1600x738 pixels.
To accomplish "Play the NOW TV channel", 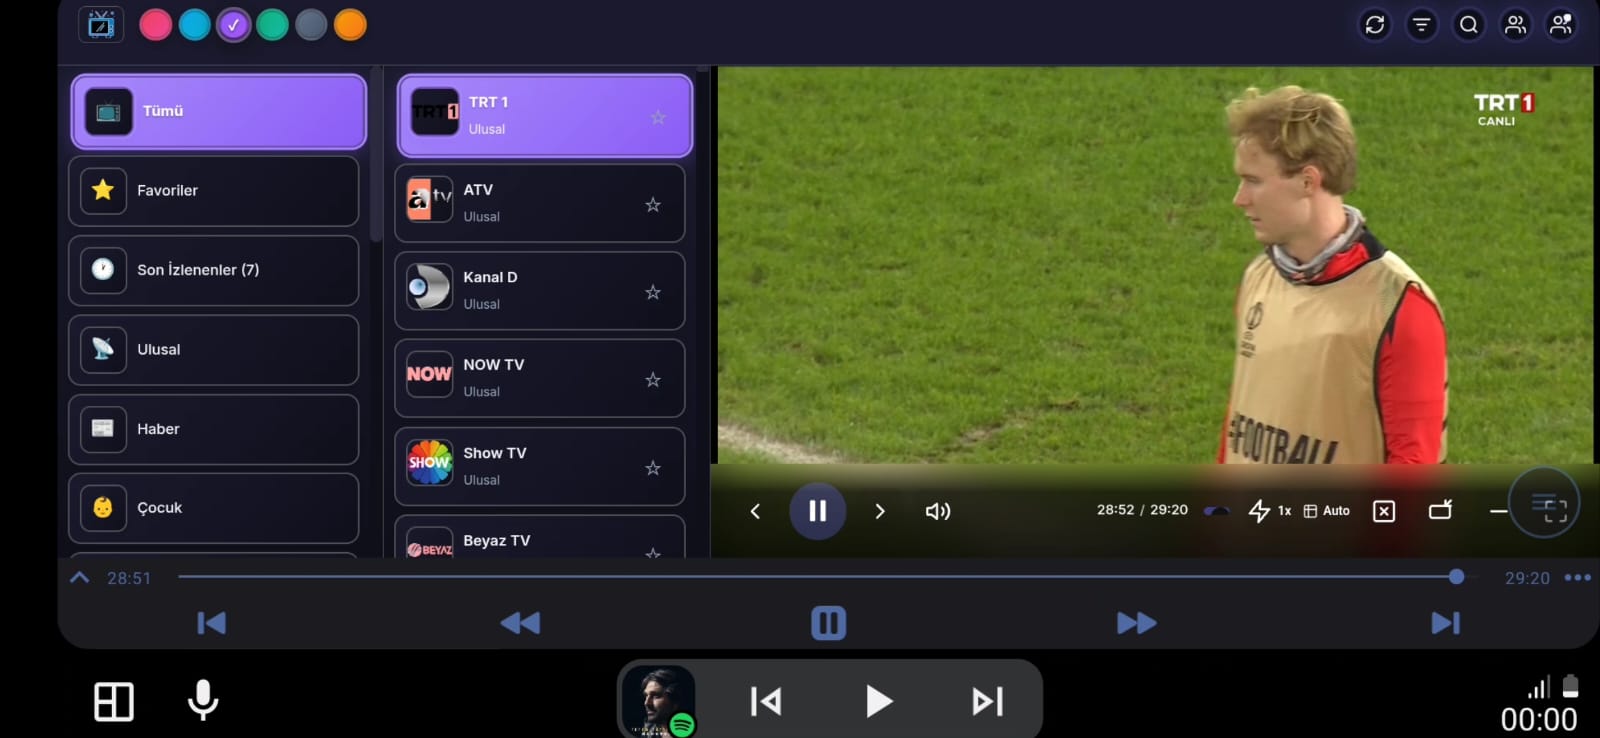I will click(539, 378).
